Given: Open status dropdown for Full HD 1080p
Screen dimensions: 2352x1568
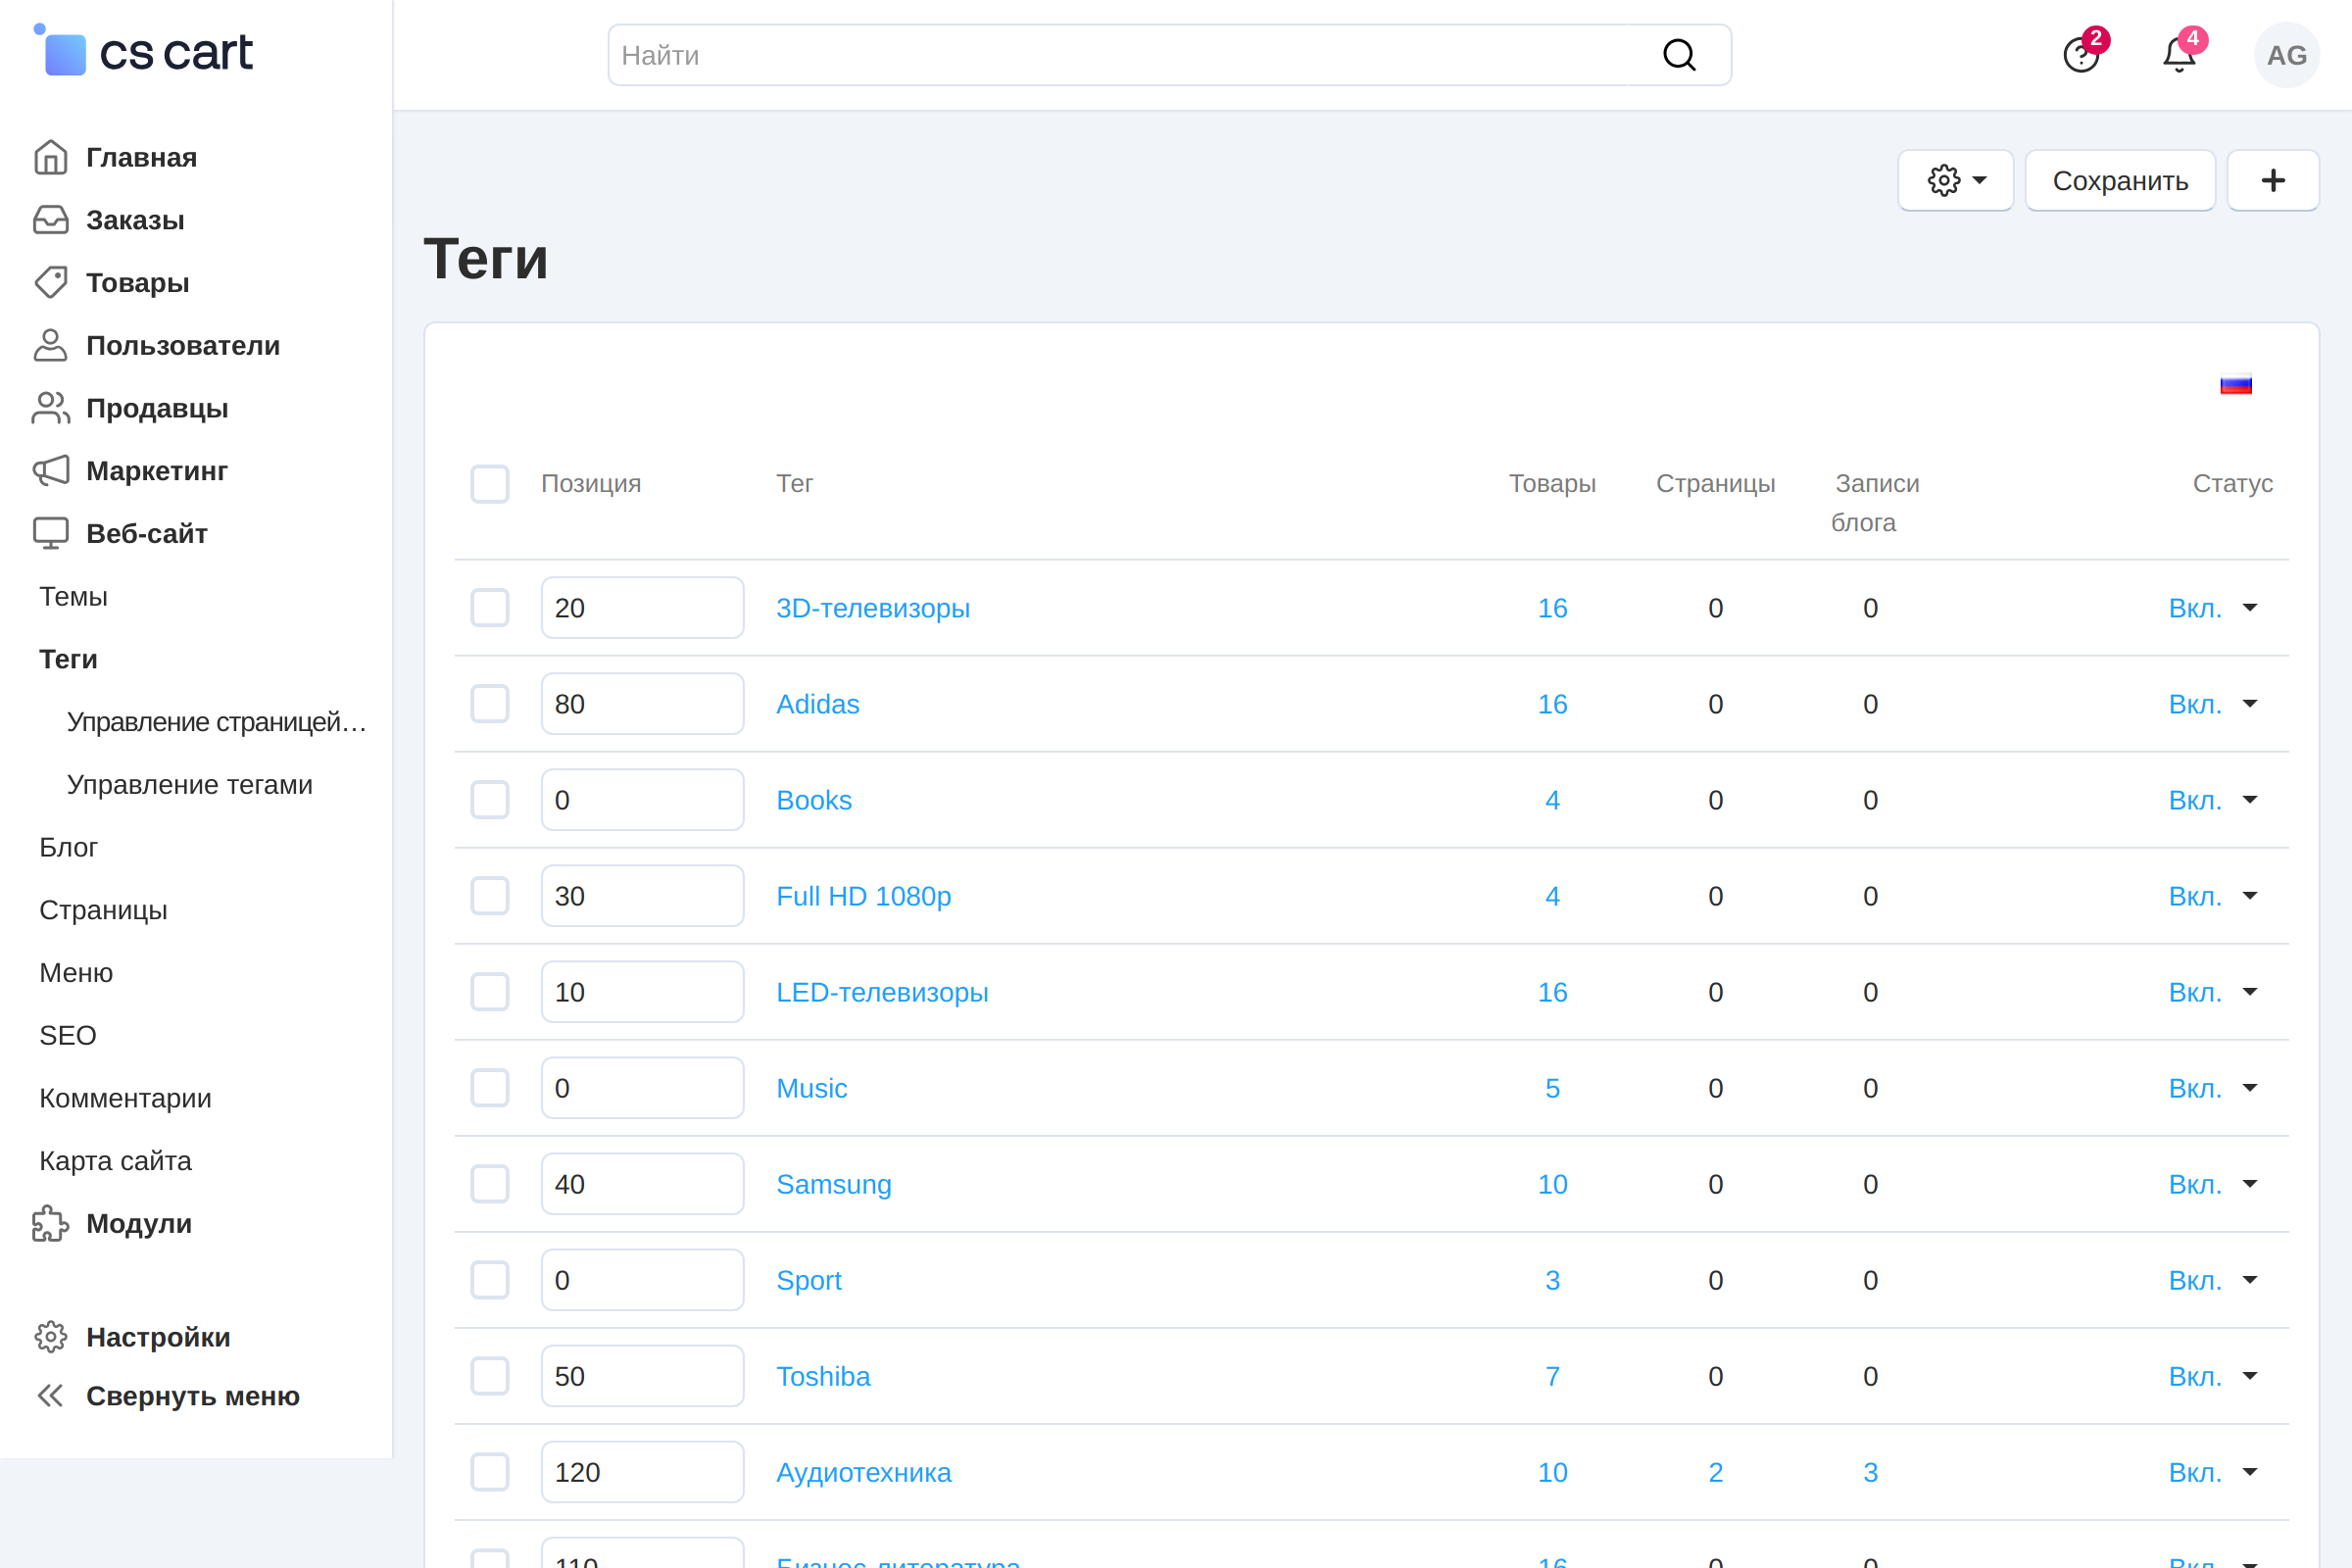Looking at the screenshot, I should click(x=2213, y=896).
